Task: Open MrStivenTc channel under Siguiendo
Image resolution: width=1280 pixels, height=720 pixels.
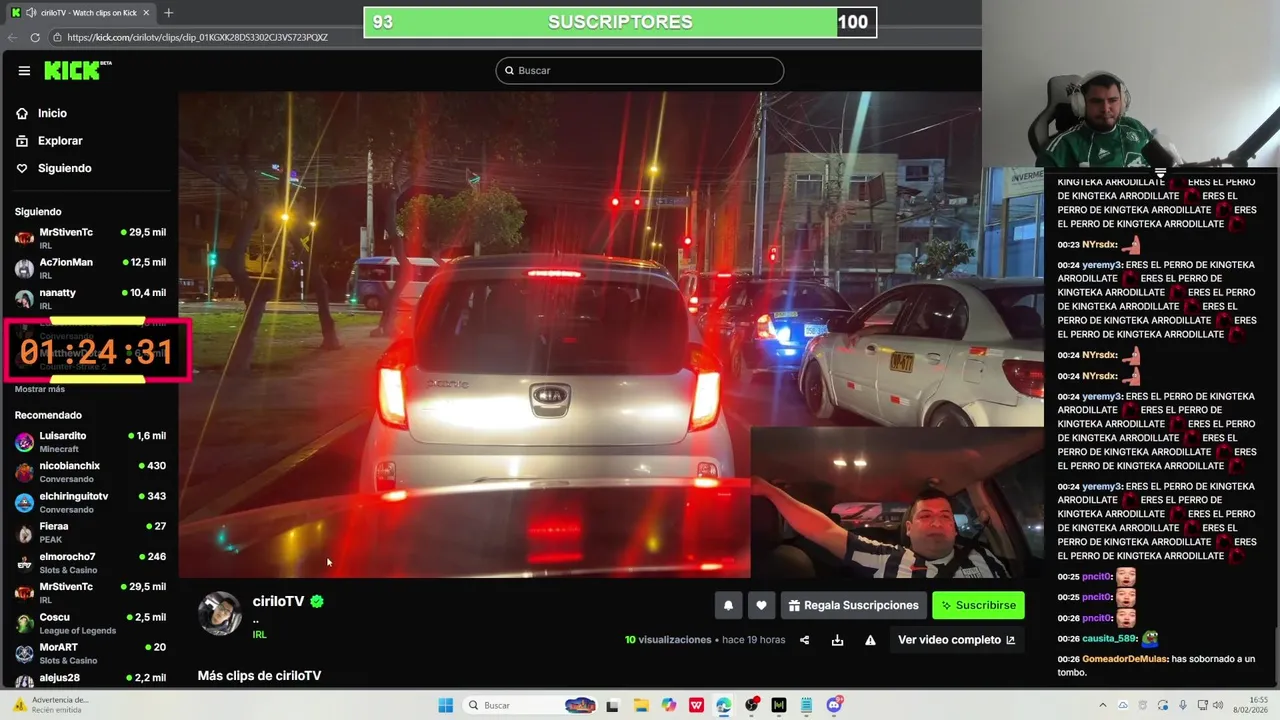Action: tap(90, 238)
